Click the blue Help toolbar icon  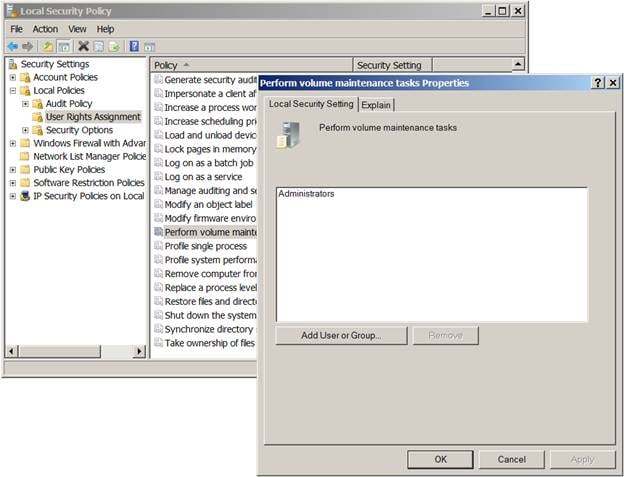click(x=134, y=46)
